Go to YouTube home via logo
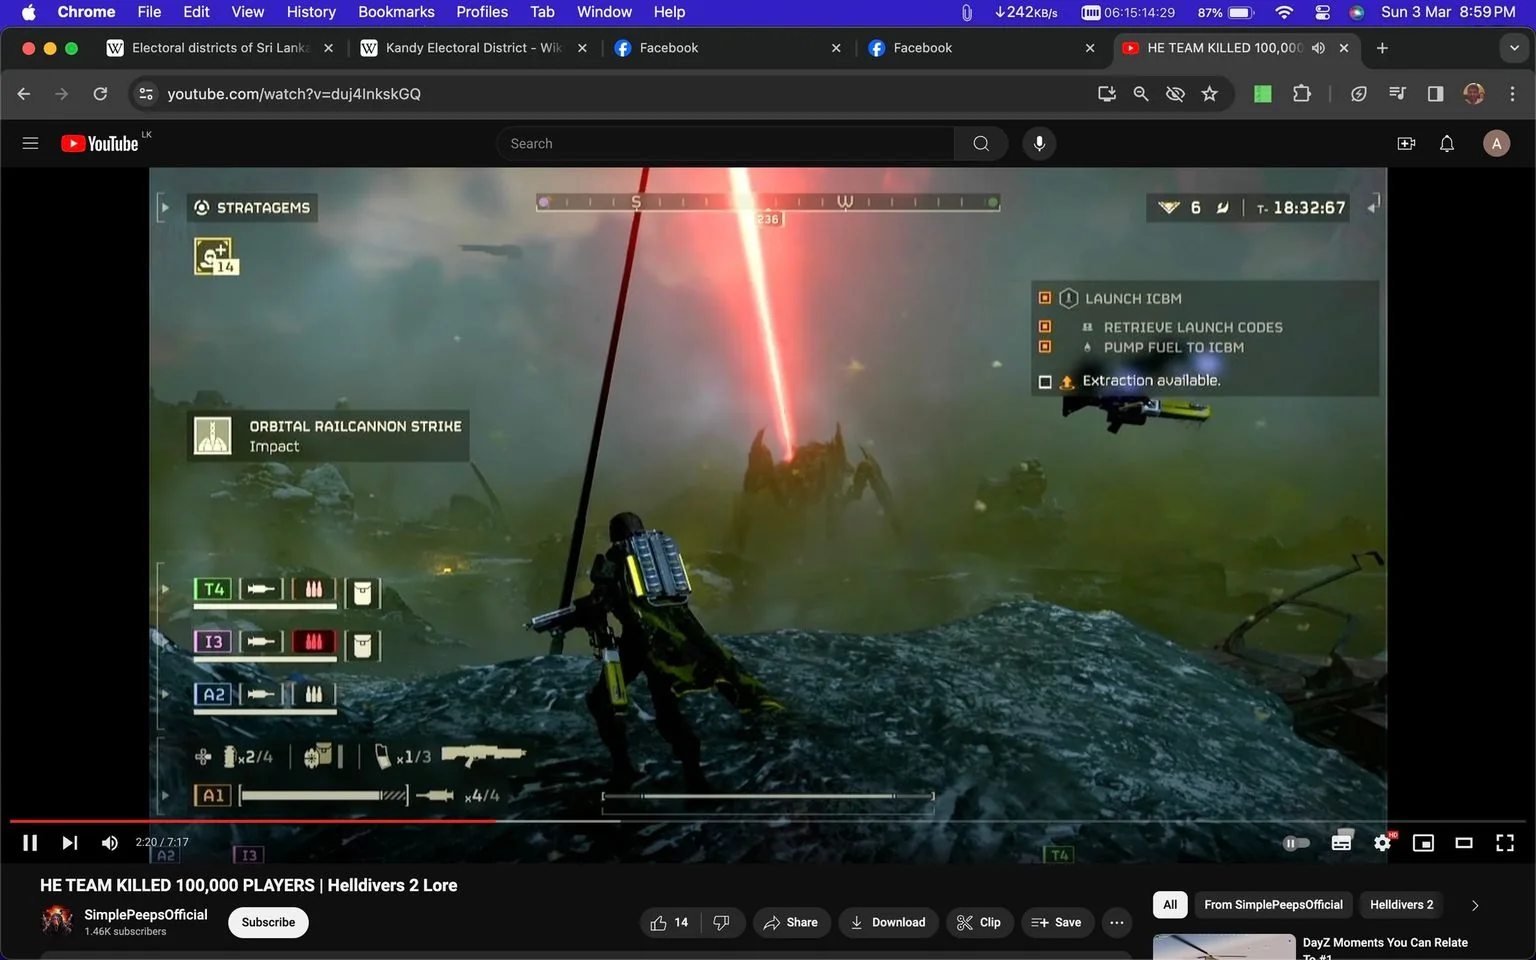The image size is (1536, 960). point(100,143)
